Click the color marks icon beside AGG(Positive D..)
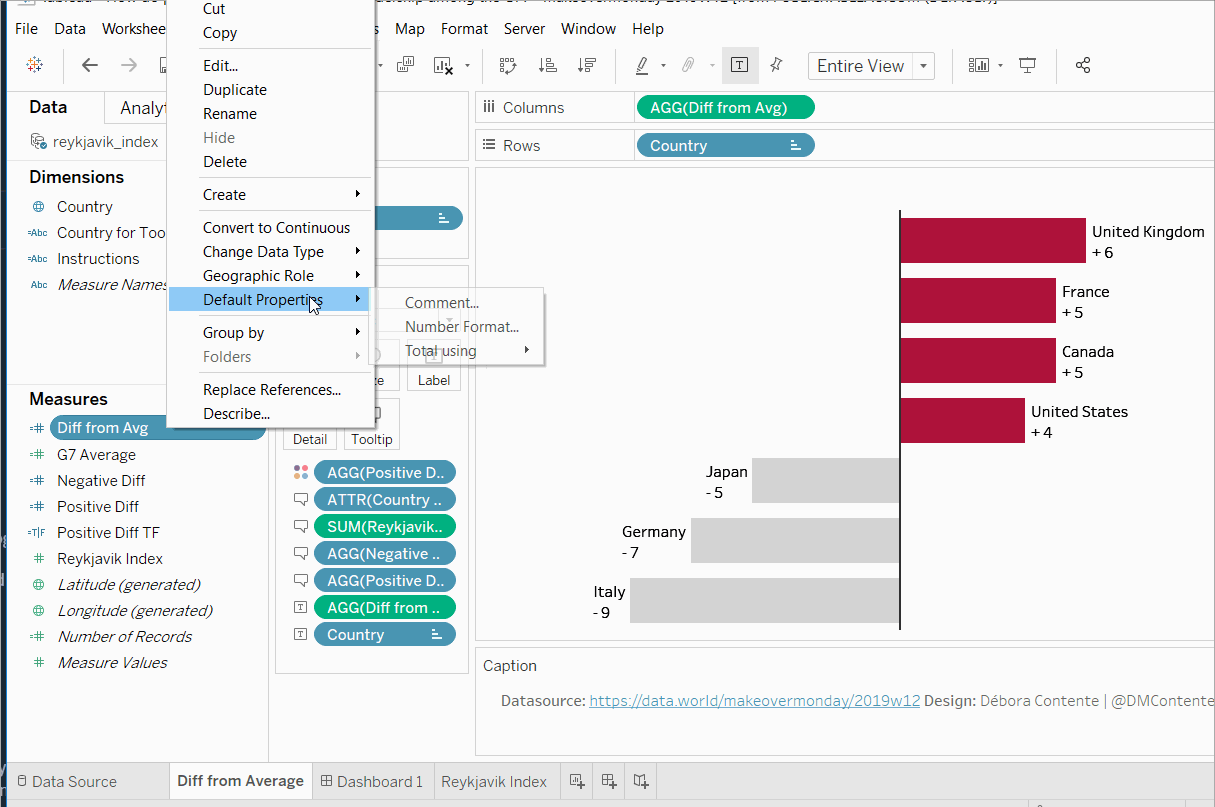The image size is (1215, 807). 300,472
